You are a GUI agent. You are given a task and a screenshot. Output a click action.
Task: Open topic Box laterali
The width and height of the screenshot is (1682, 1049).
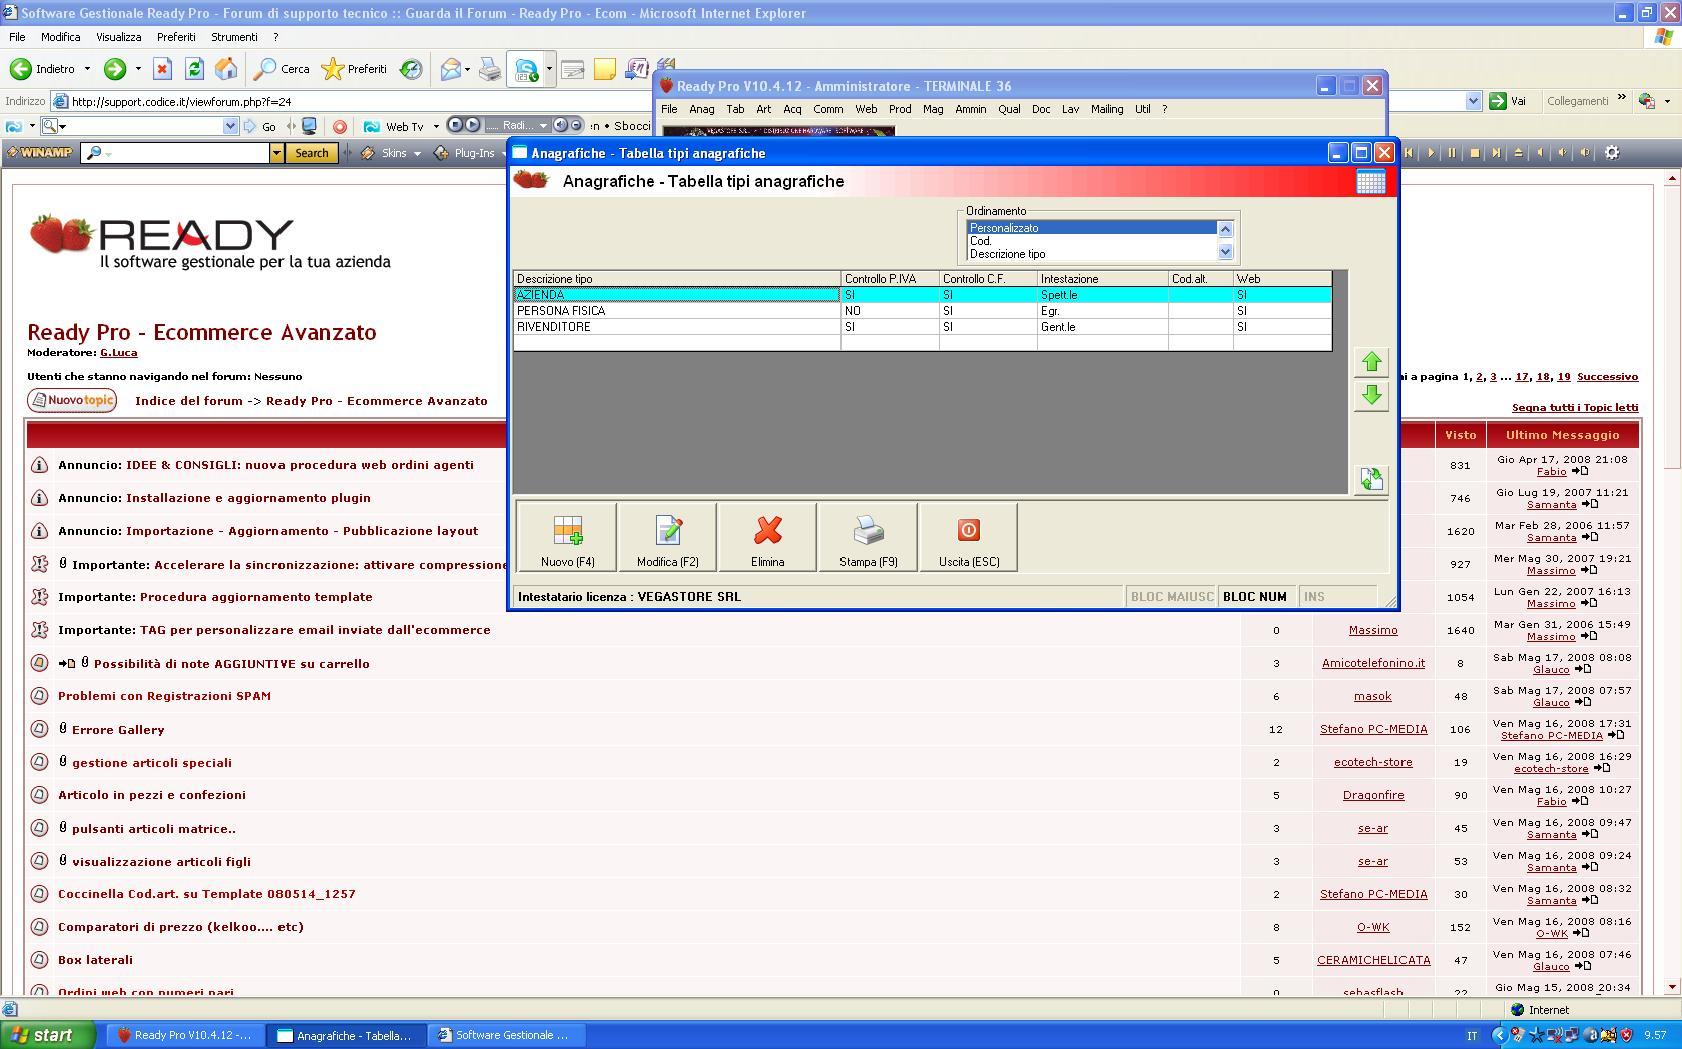95,960
